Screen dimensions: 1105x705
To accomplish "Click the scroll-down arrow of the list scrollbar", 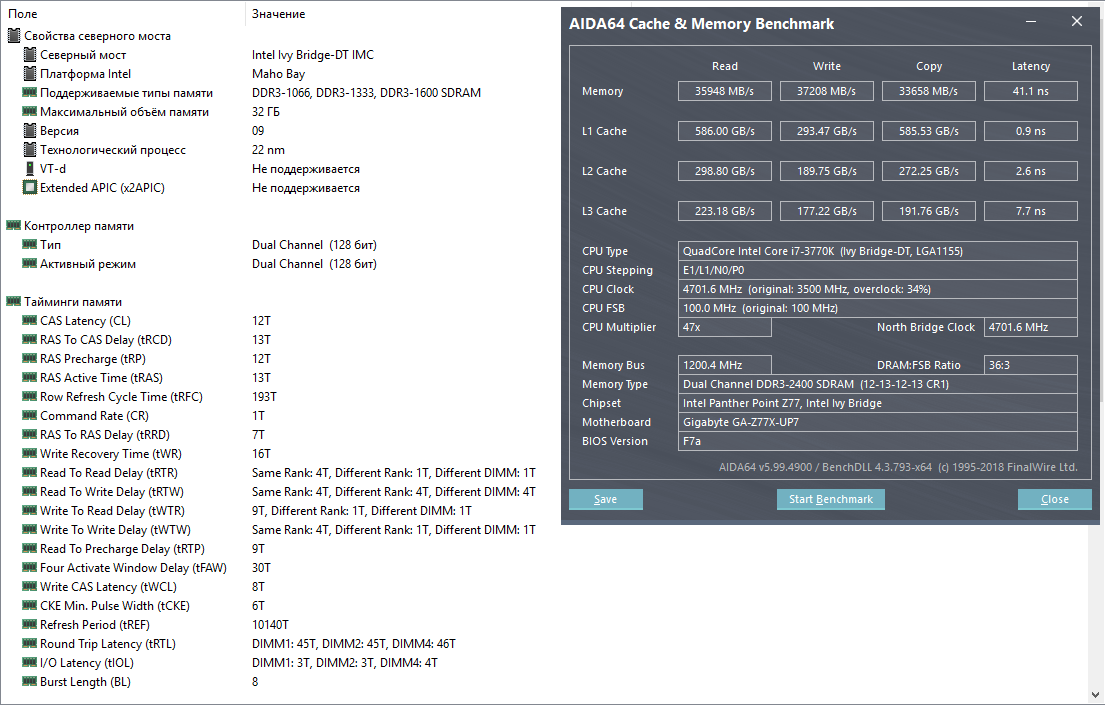I will 1097,694.
